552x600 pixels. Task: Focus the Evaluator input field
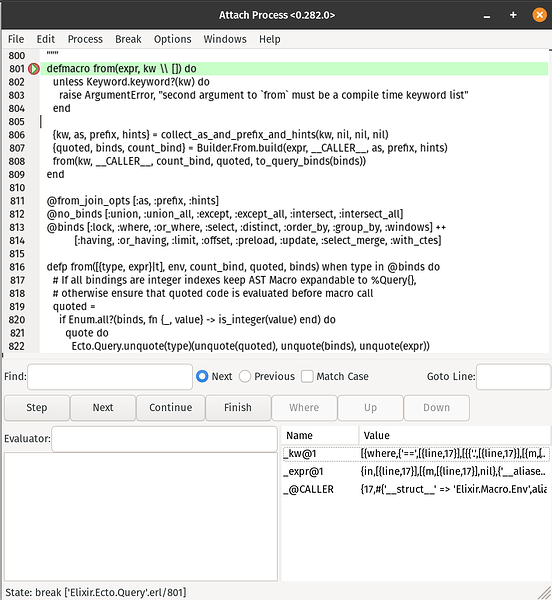(164, 439)
